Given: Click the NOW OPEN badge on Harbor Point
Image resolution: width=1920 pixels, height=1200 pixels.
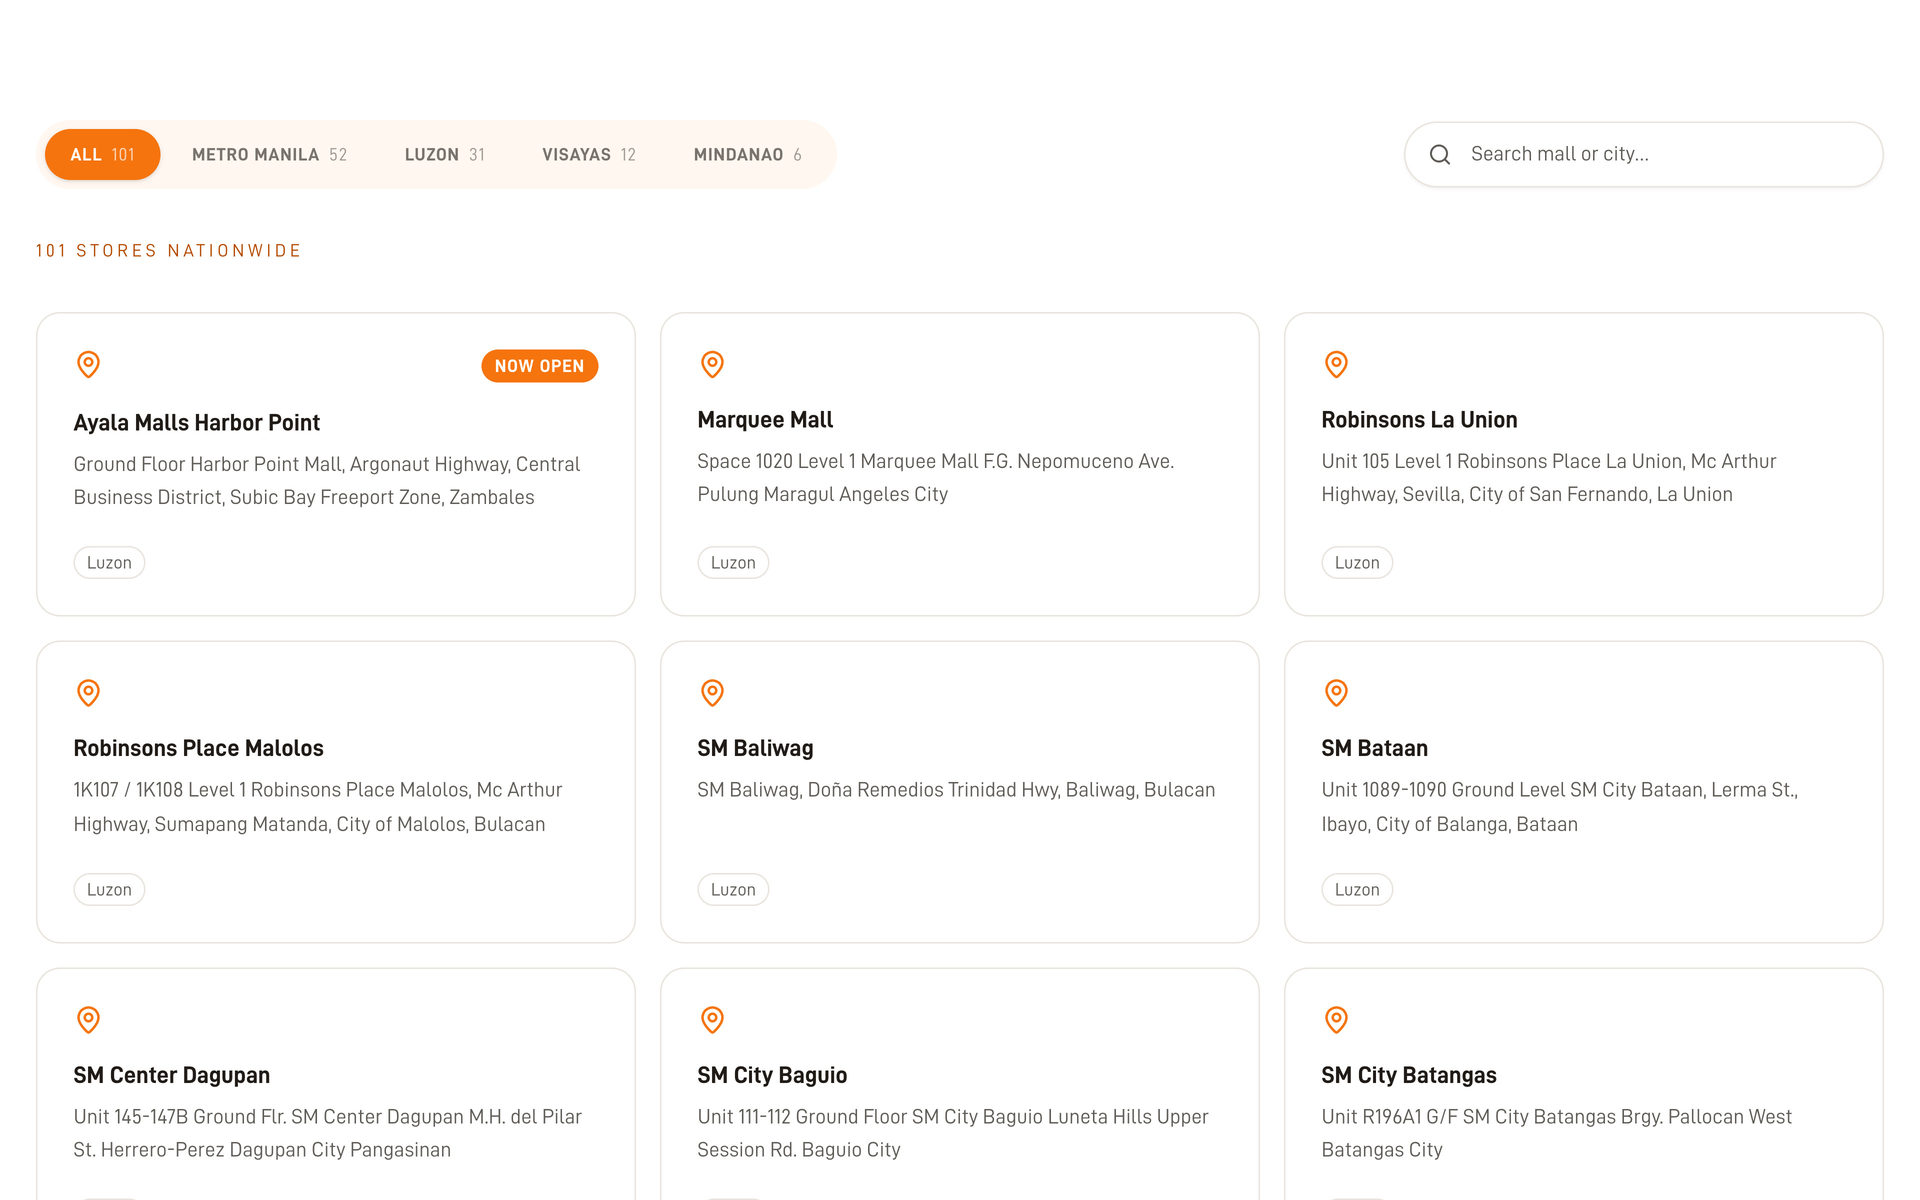Looking at the screenshot, I should (x=539, y=366).
